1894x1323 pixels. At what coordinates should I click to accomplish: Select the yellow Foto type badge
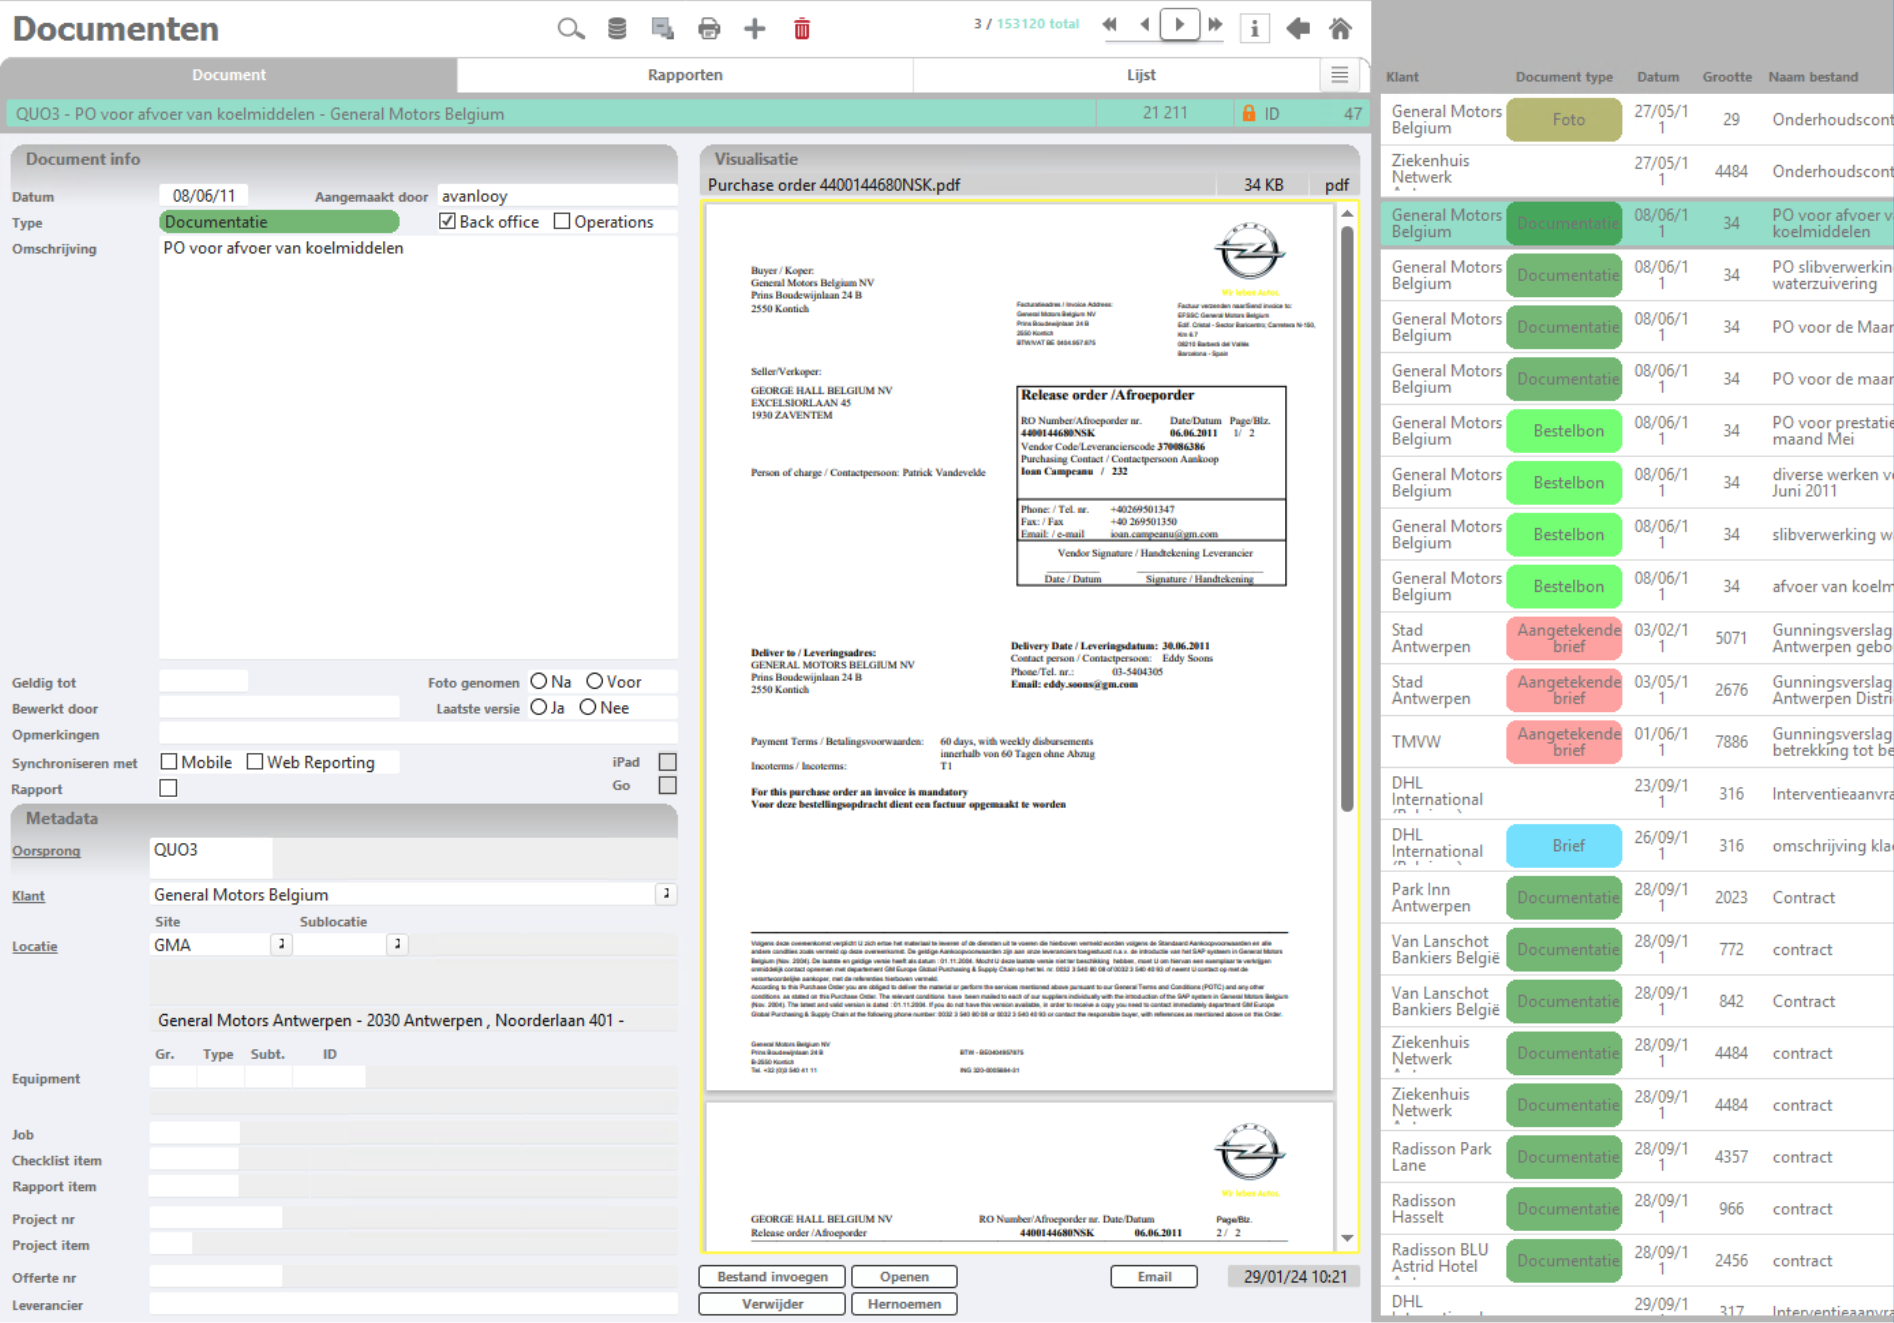click(1564, 120)
